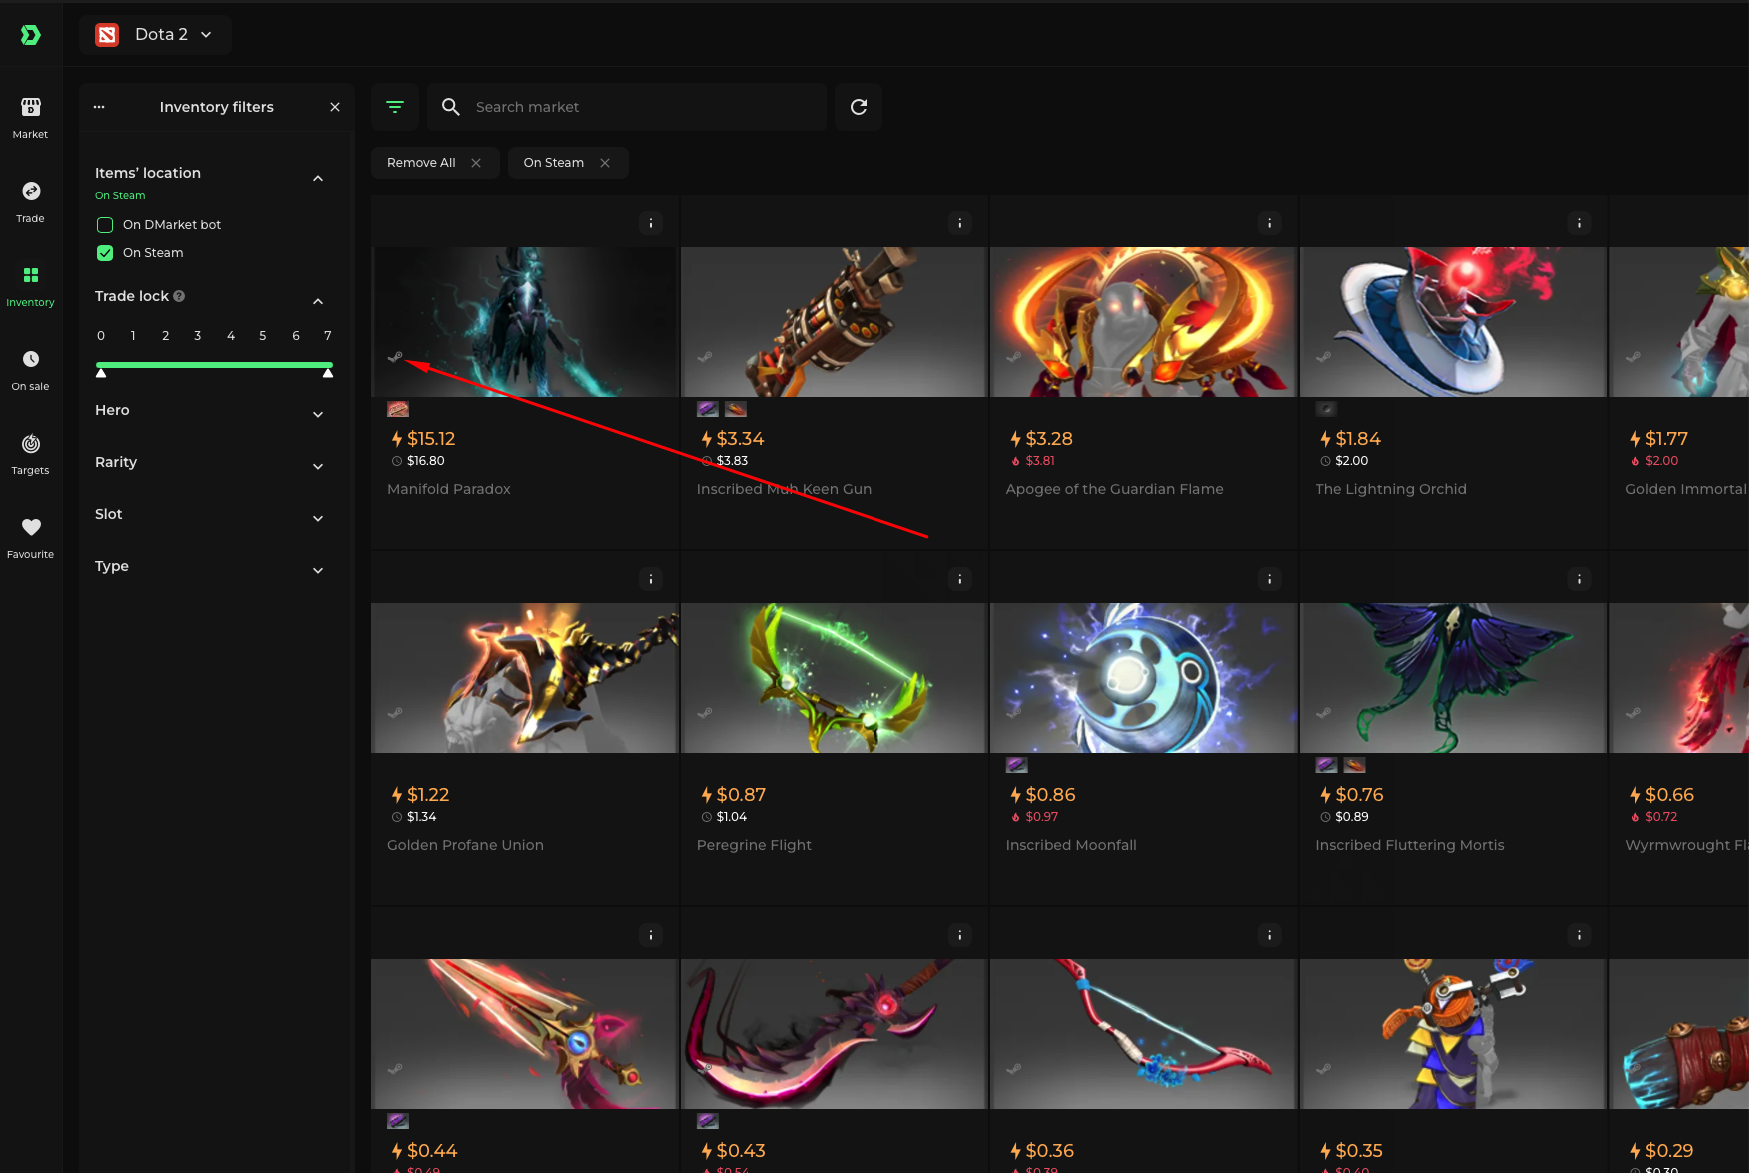Open options menu for Inscribed Moonfall
Screen dimensions: 1749x1173
(1270, 579)
